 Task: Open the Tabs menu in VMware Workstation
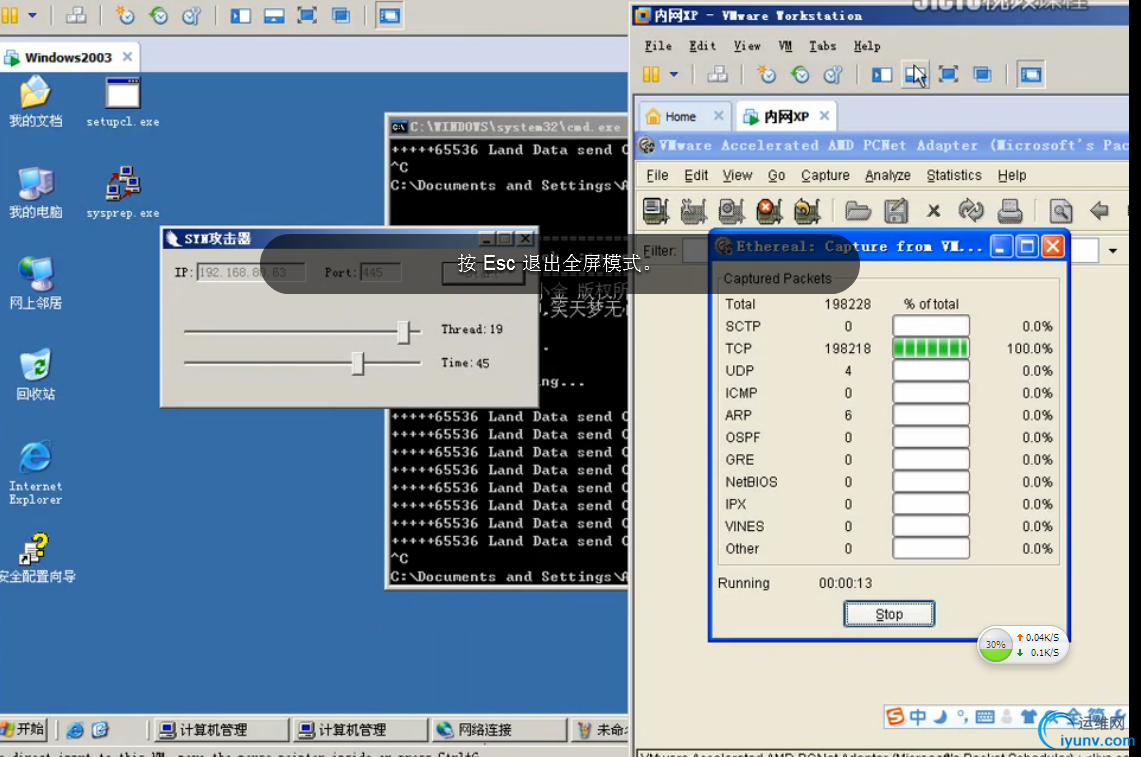823,46
